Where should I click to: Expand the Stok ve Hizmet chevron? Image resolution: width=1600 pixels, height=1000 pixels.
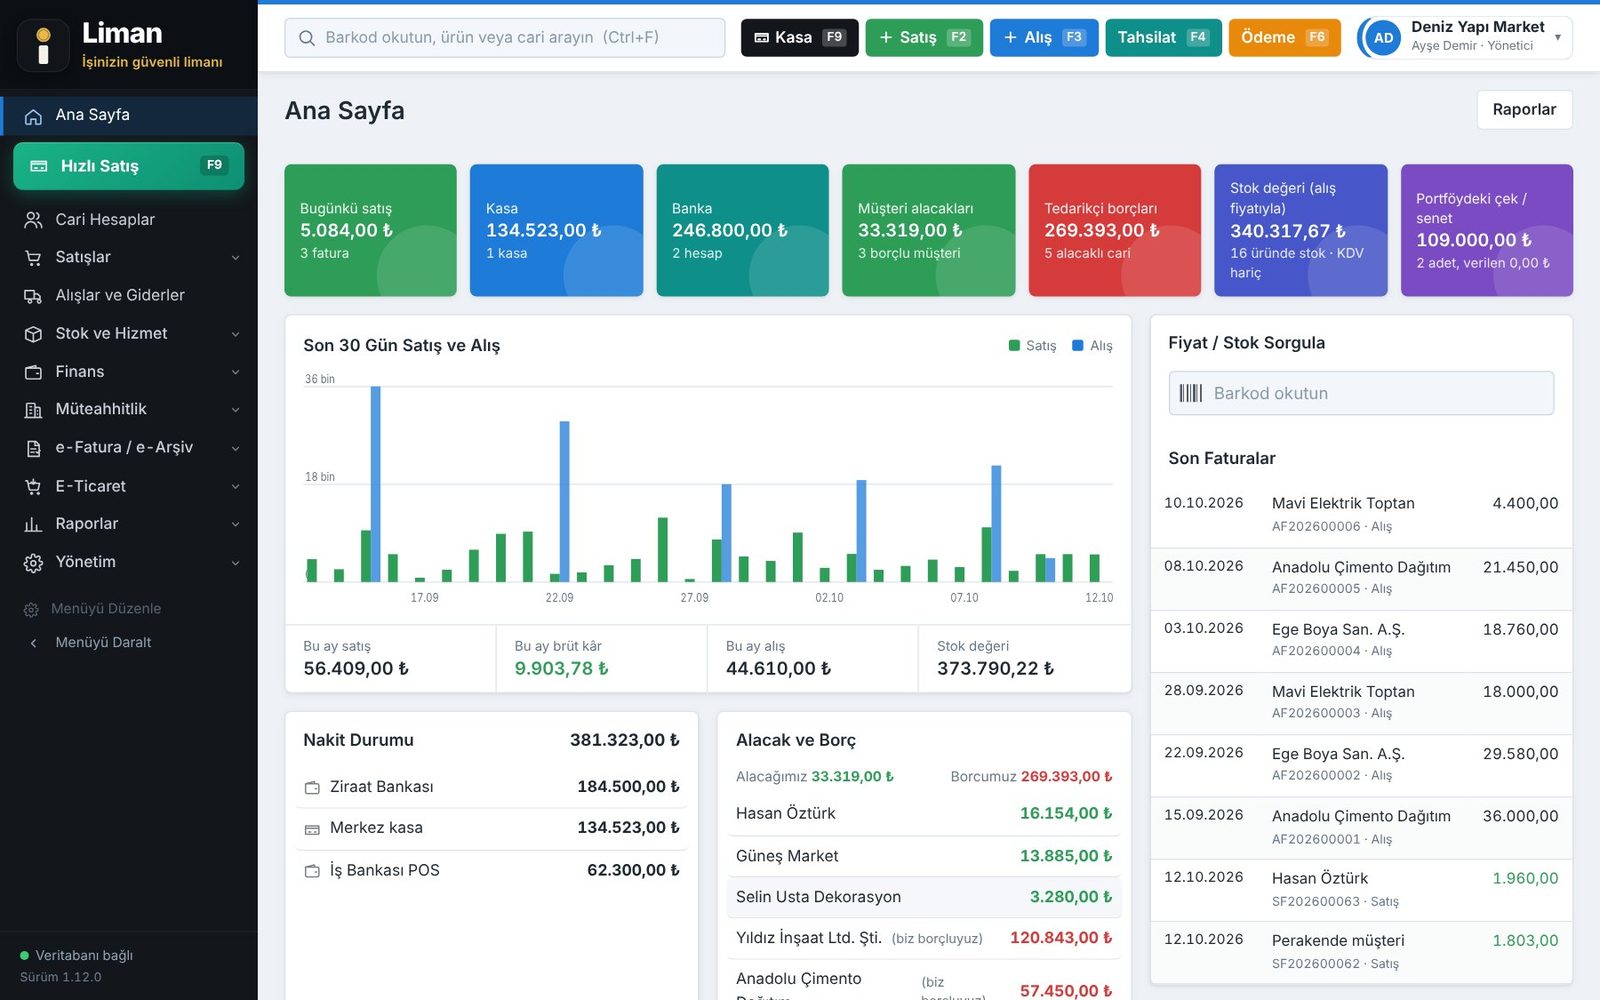pos(236,334)
